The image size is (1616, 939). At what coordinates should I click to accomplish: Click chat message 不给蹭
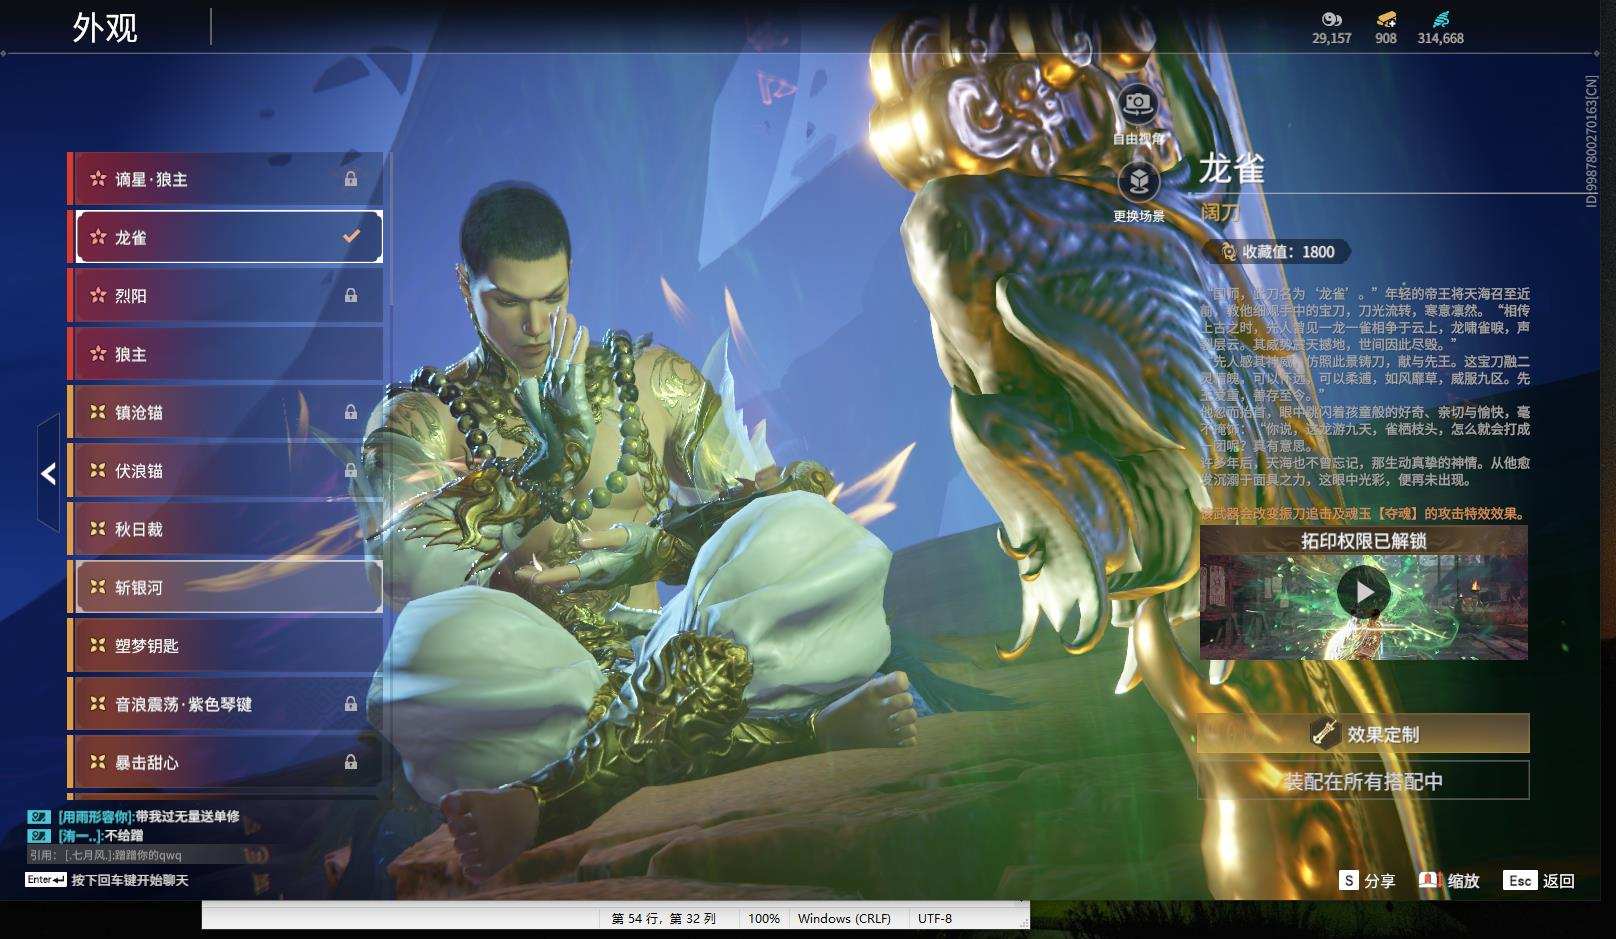pos(124,835)
